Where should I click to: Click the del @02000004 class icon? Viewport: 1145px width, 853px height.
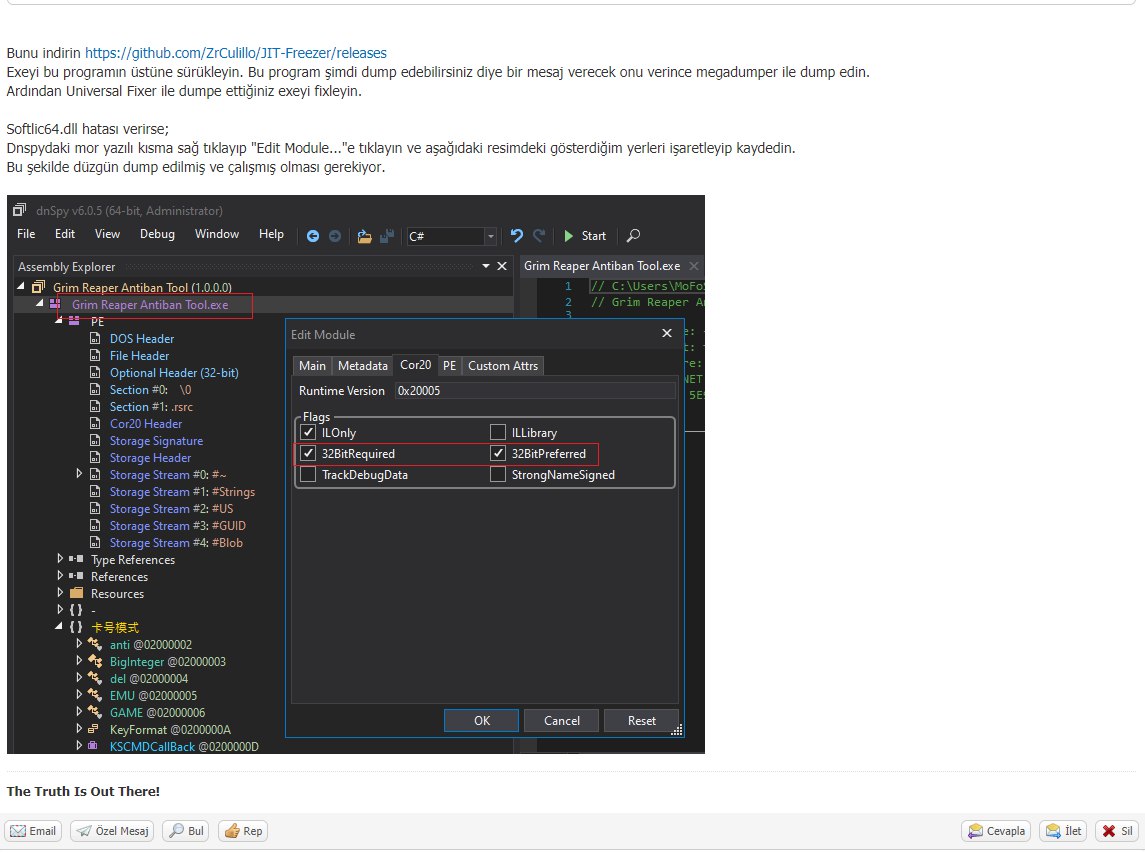95,678
